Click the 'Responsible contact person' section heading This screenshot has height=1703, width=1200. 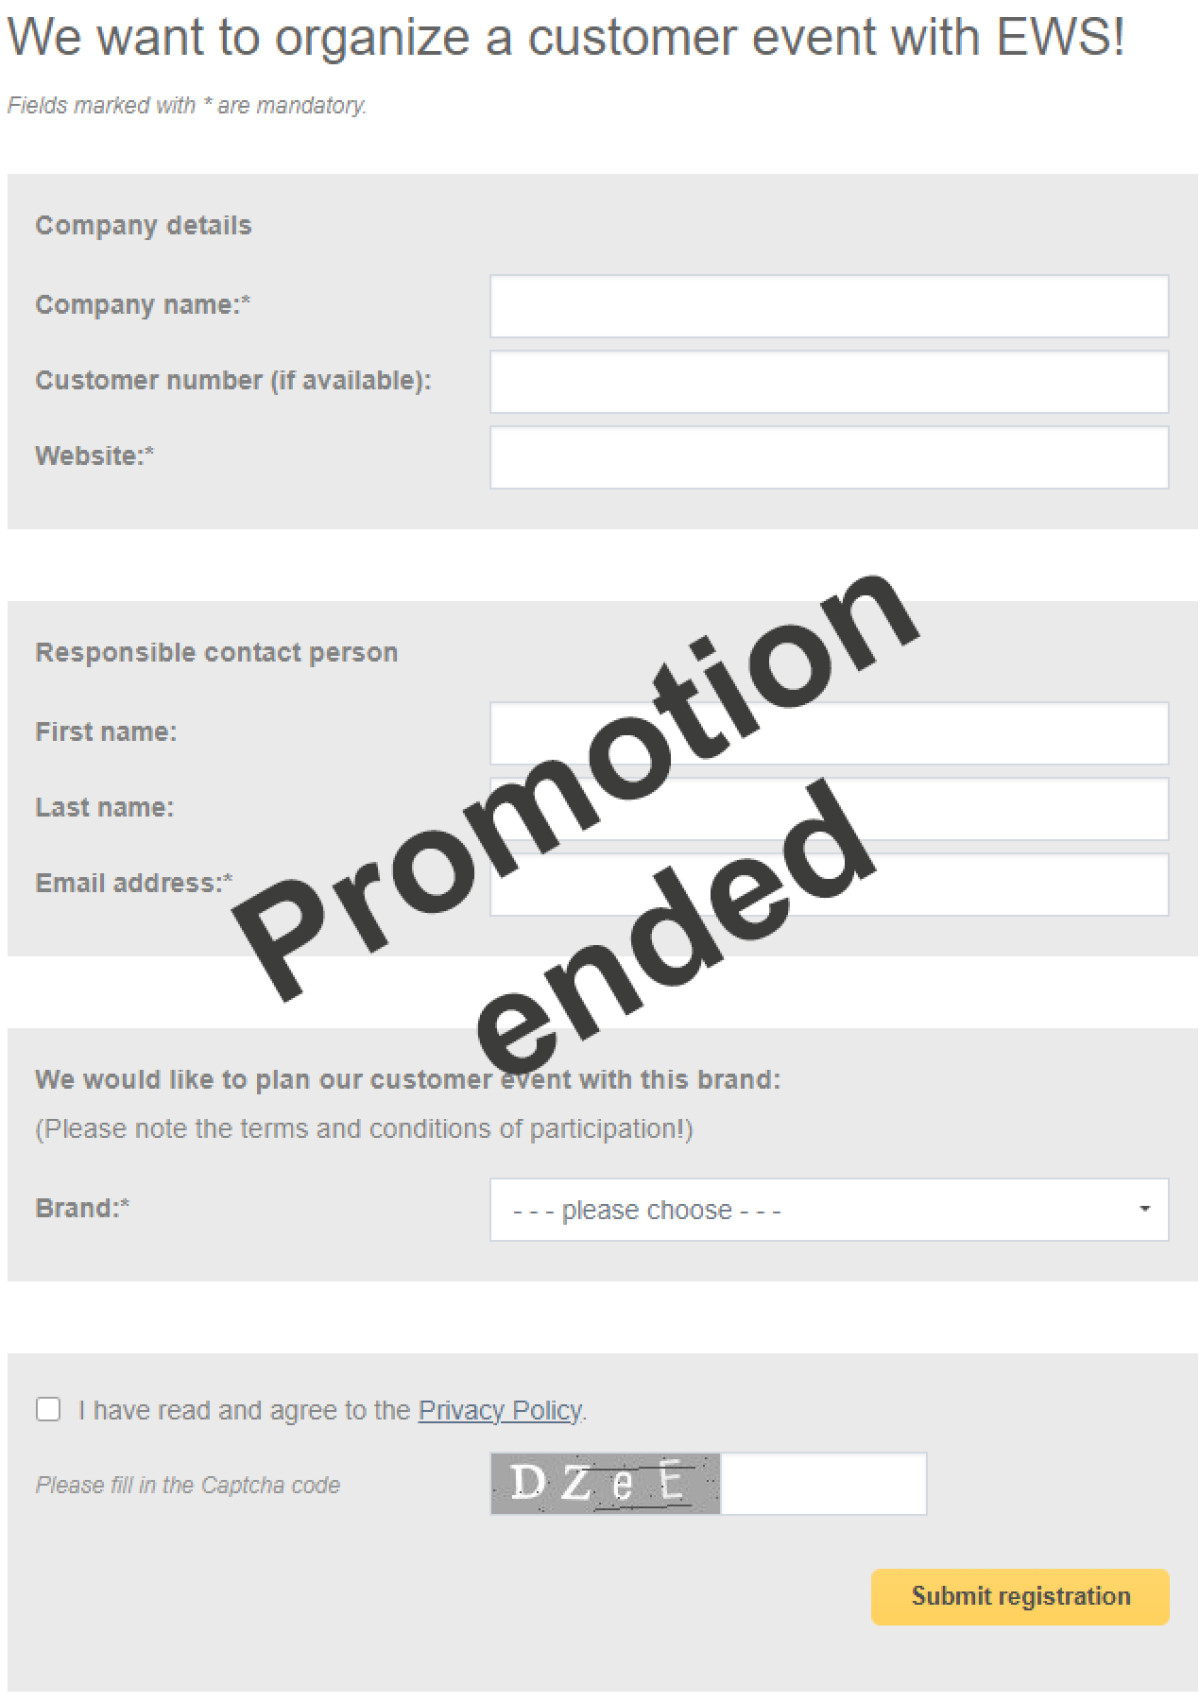pos(217,653)
